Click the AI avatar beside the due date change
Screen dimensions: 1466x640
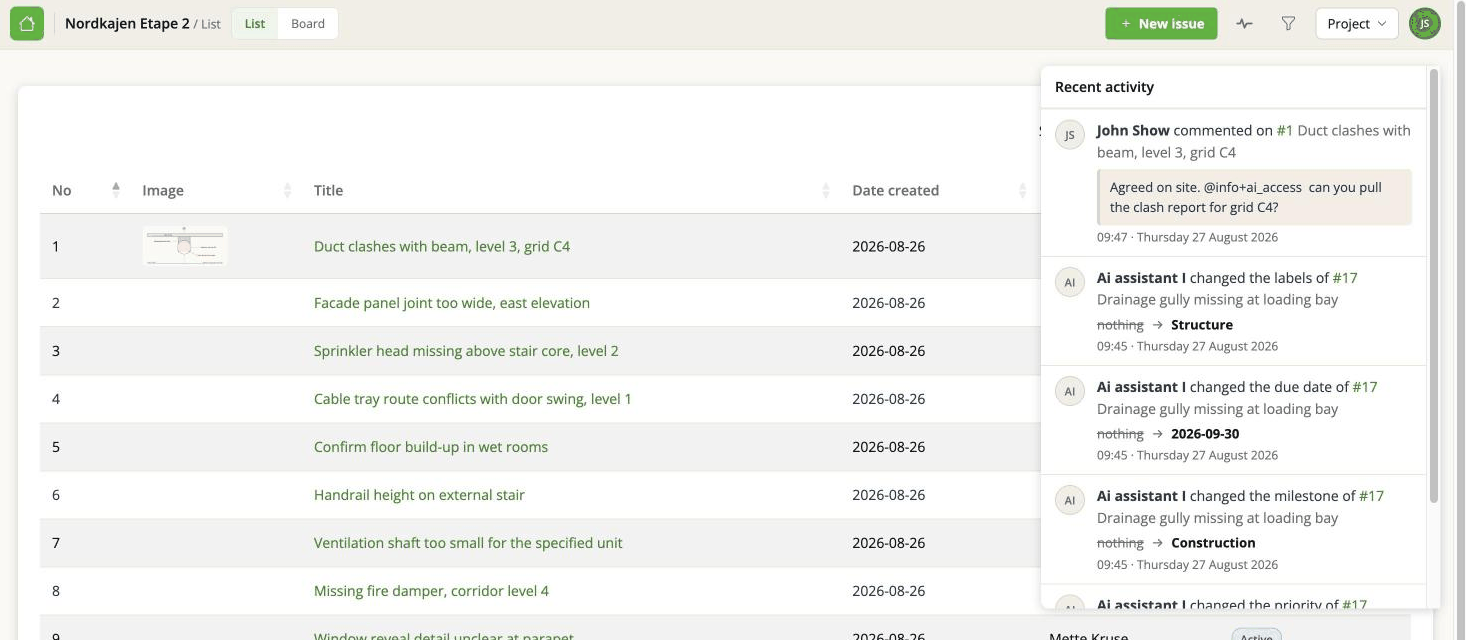point(1070,392)
